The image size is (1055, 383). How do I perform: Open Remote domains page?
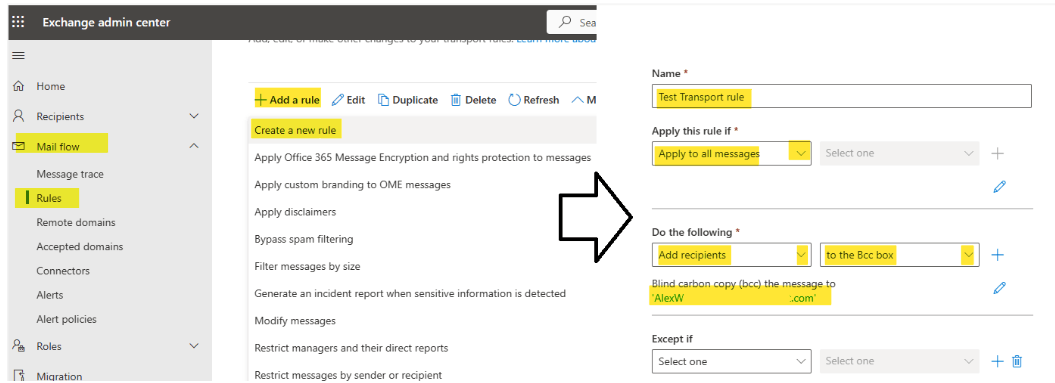coord(75,222)
